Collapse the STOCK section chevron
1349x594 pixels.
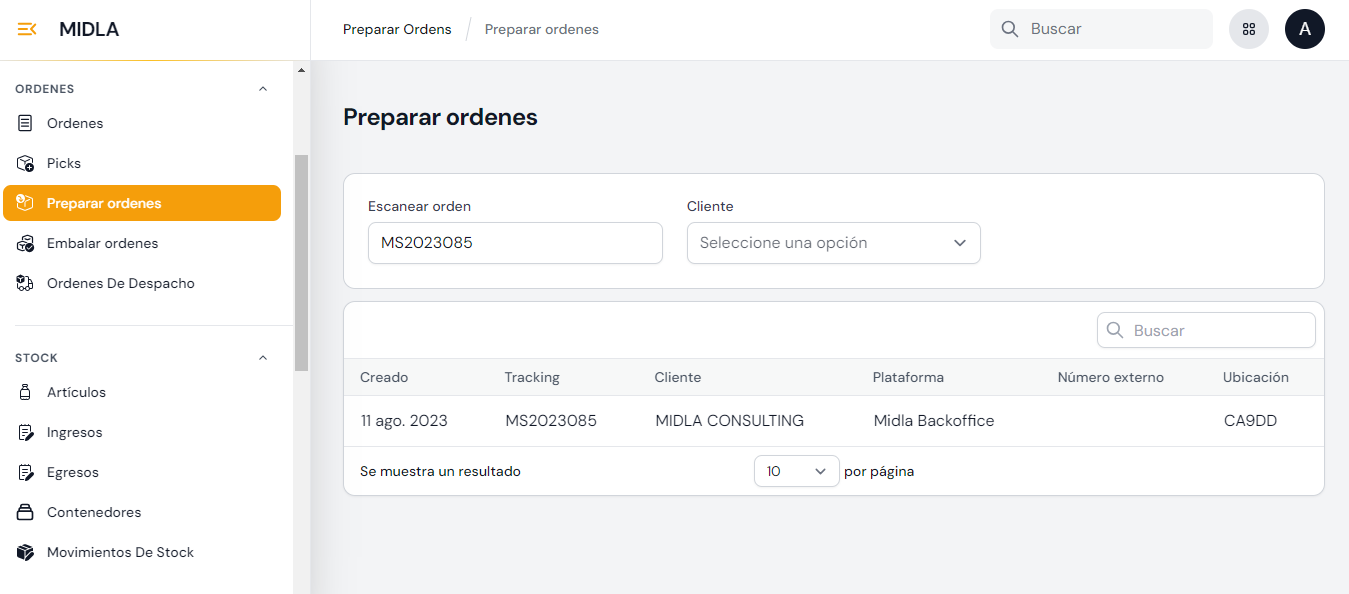tap(263, 358)
